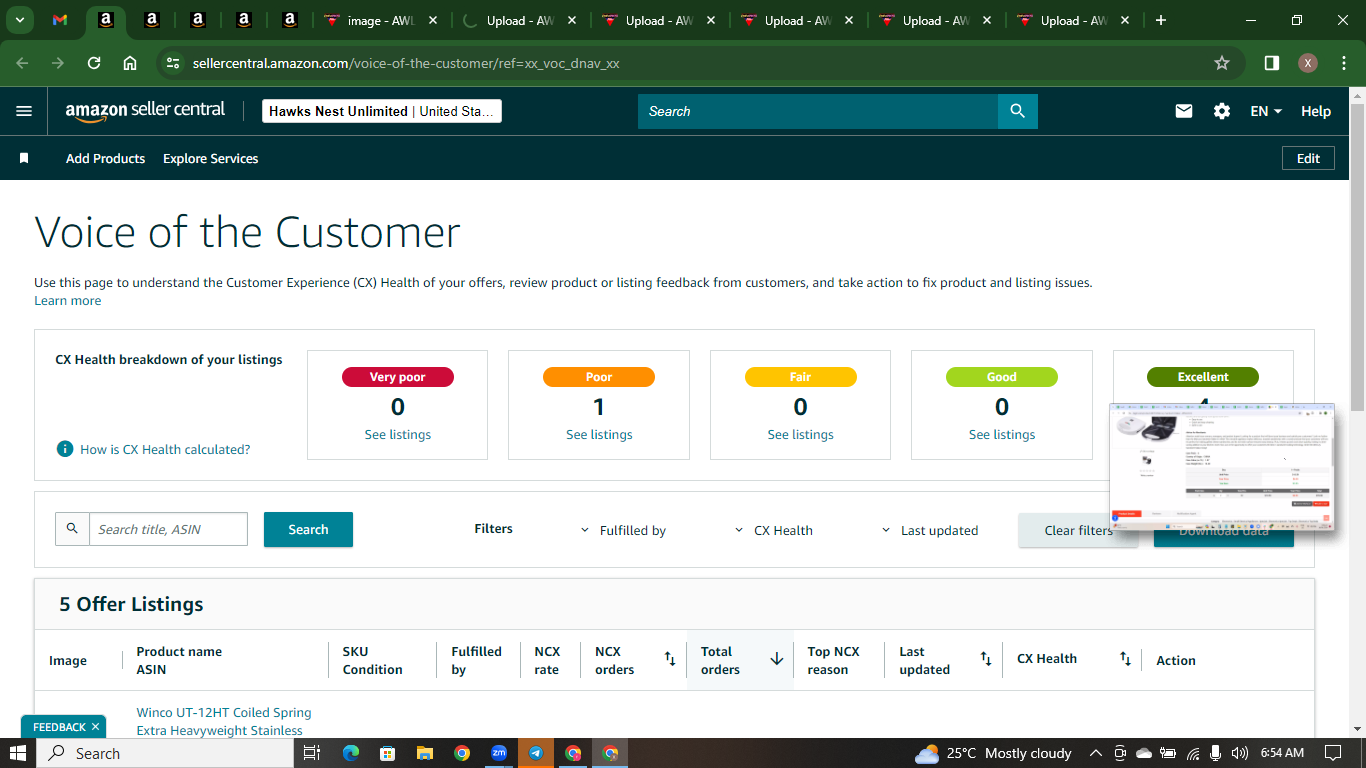This screenshot has width=1366, height=768.
Task: Open the Learn more link
Action: 67,300
